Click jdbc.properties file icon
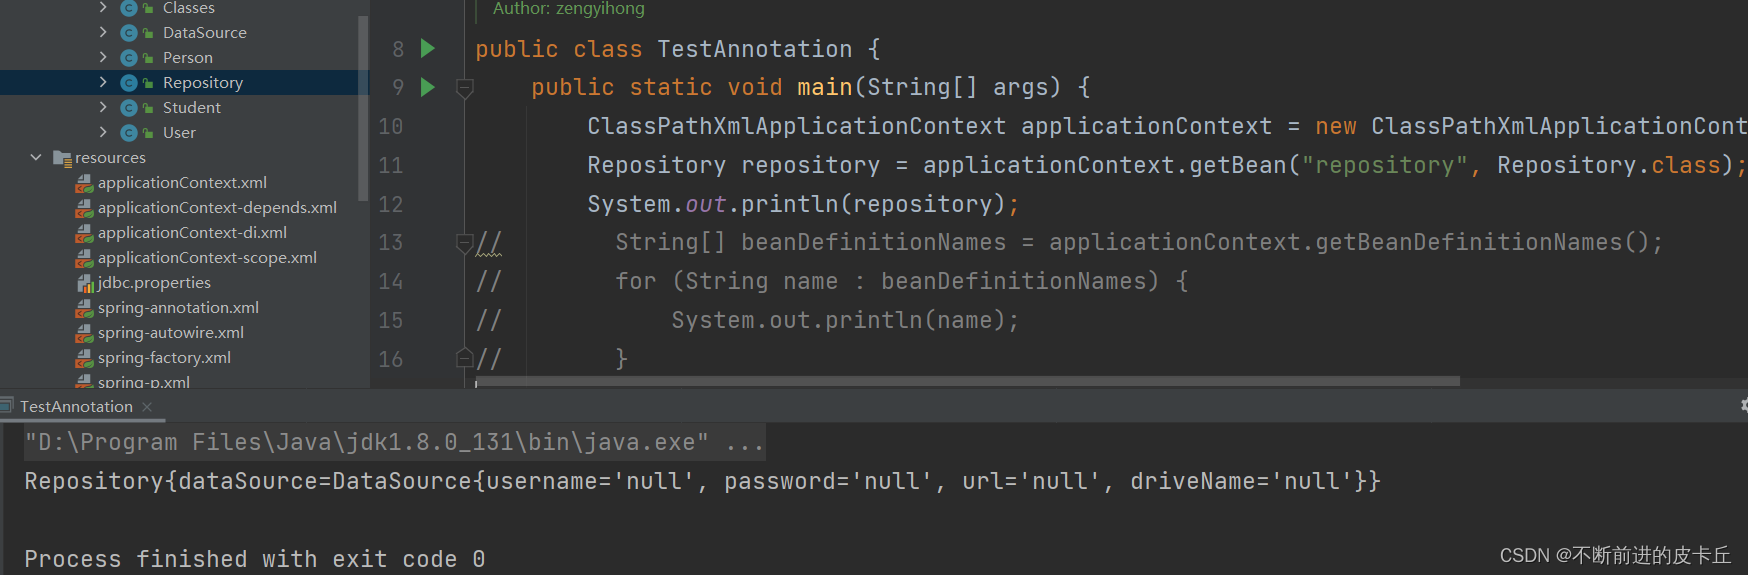 point(85,283)
